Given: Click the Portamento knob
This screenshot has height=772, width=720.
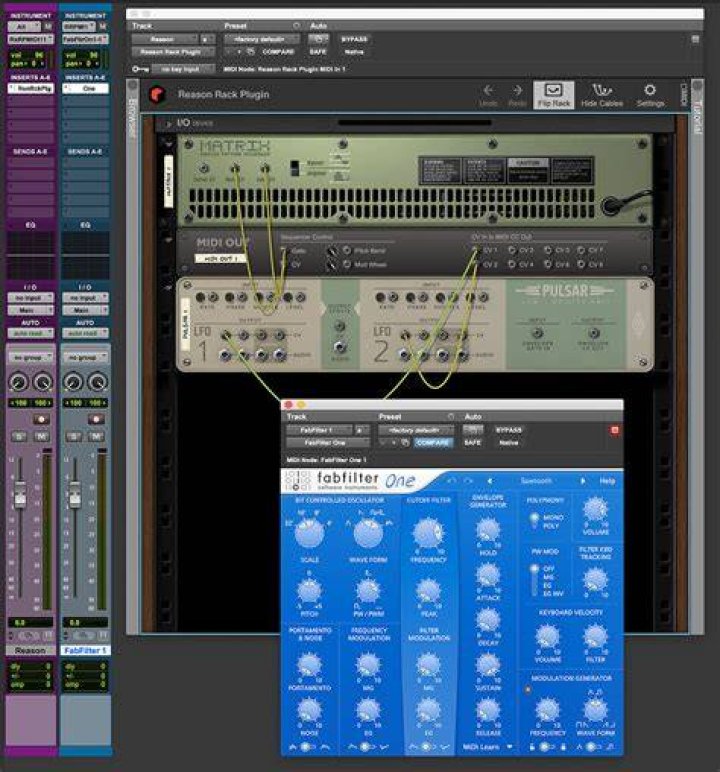Looking at the screenshot, I should click(309, 665).
